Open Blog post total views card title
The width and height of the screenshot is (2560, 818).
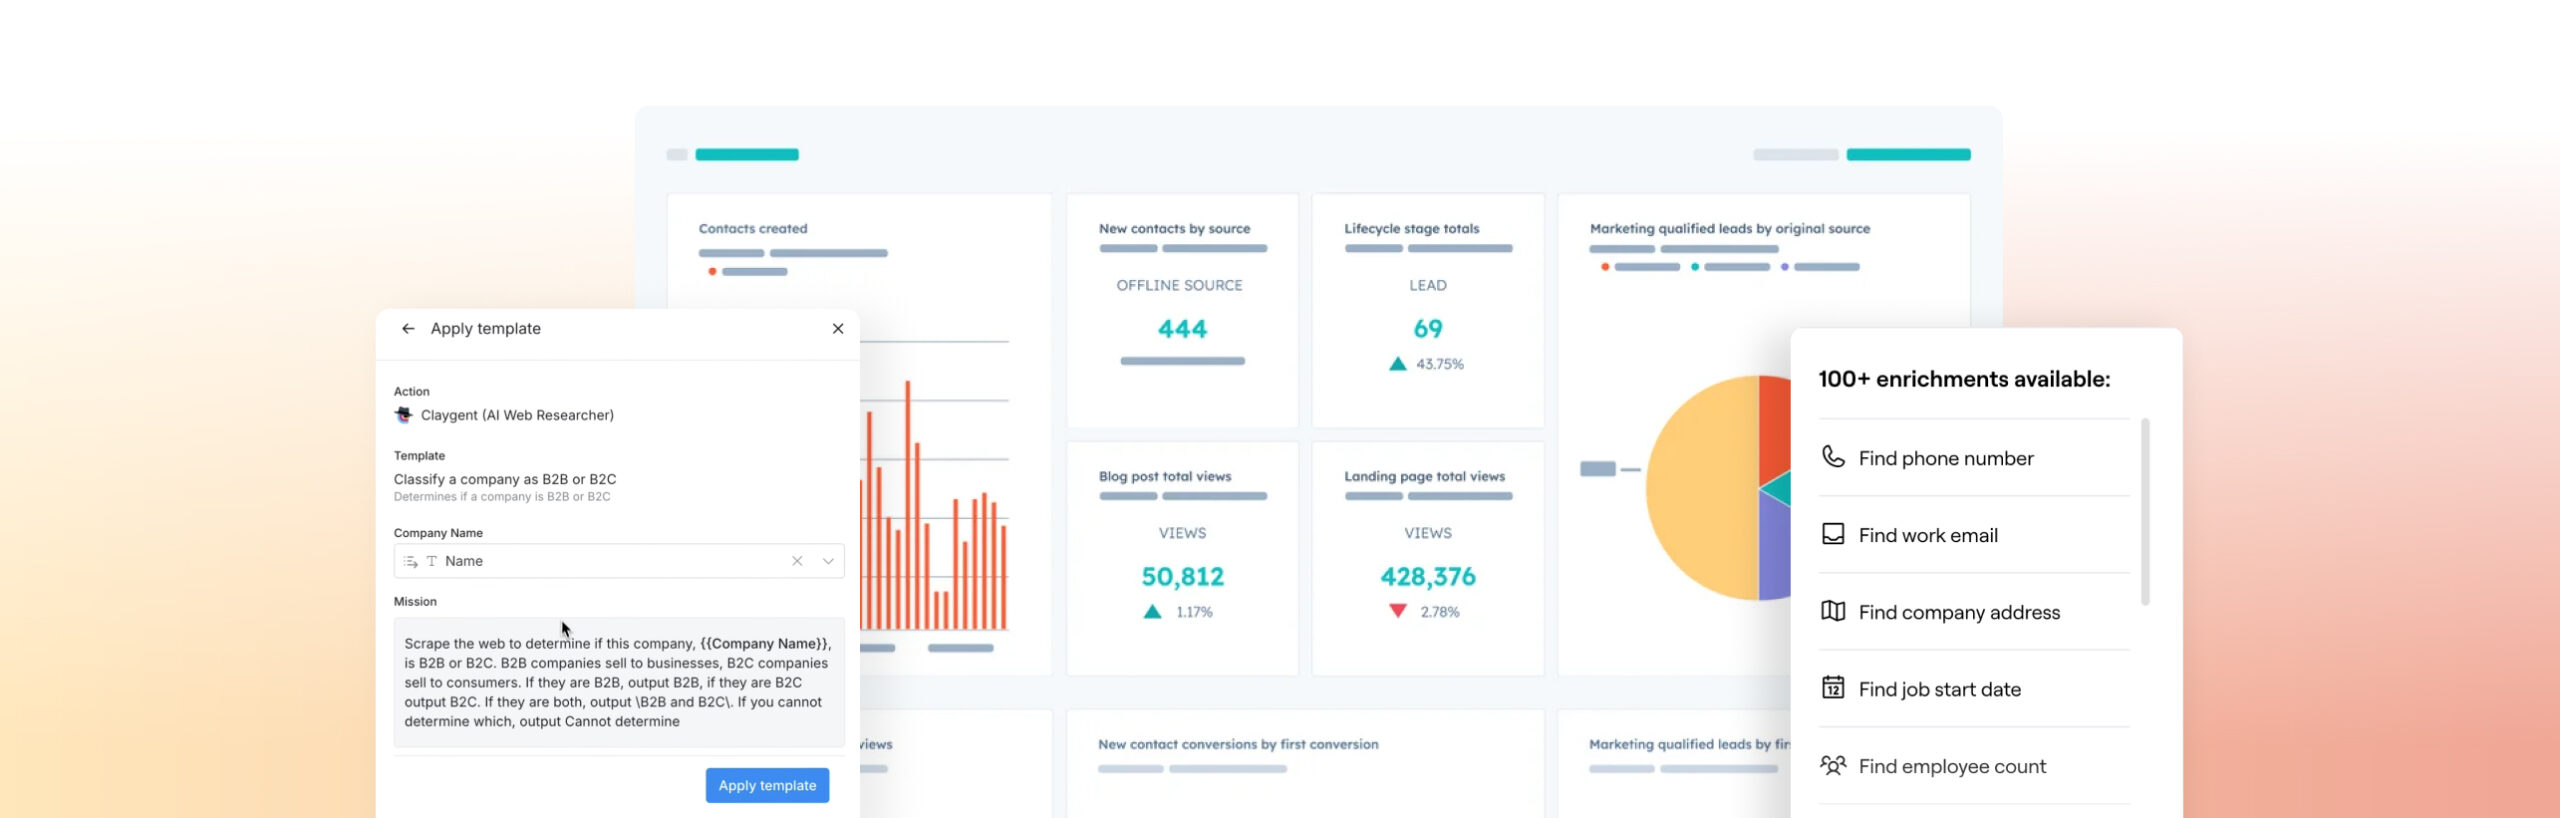pyautogui.click(x=1165, y=477)
